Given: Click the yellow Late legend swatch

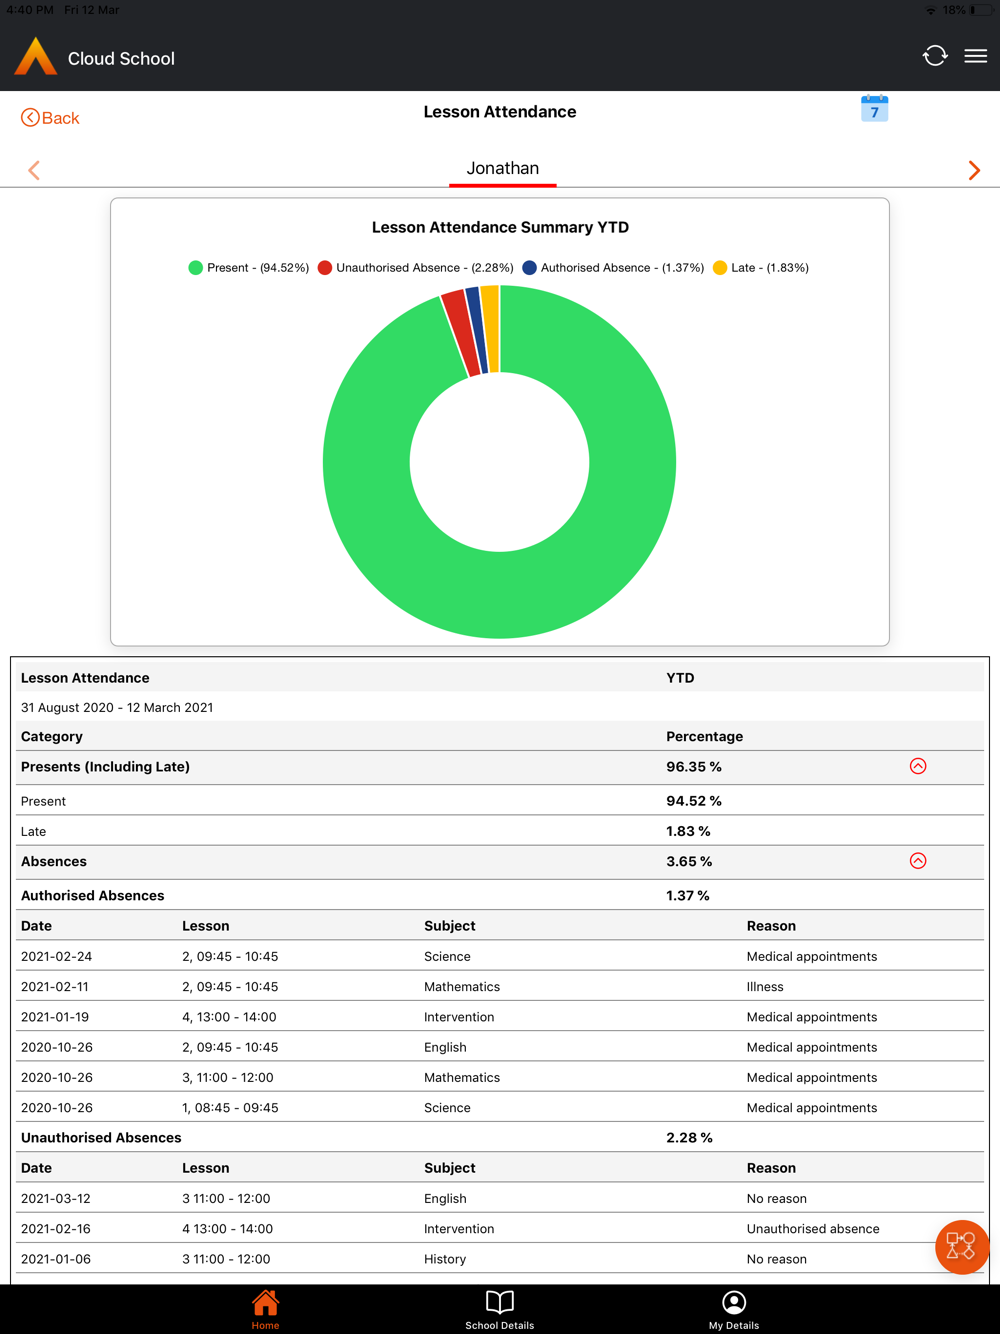Looking at the screenshot, I should coord(720,268).
